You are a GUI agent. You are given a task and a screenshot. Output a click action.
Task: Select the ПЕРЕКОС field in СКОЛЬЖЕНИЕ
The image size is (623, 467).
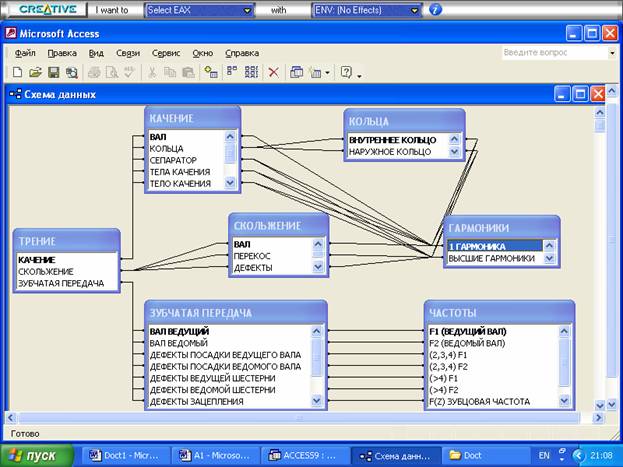point(273,256)
